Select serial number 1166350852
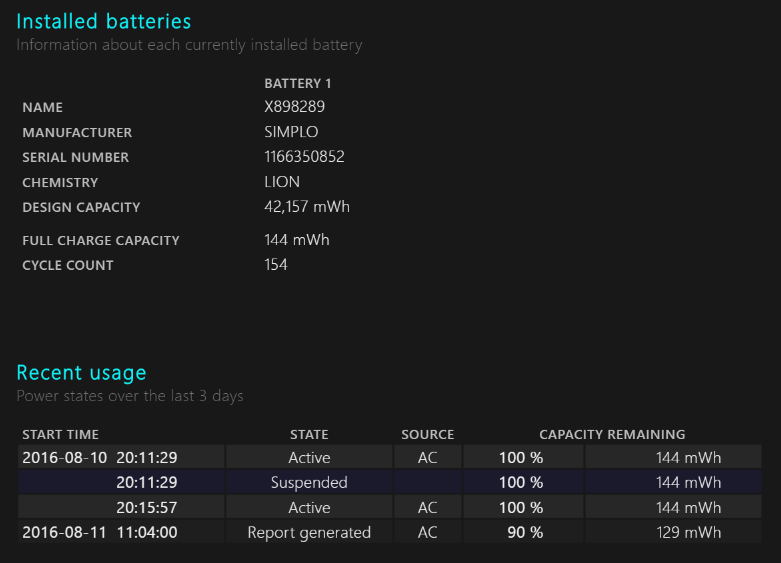 (304, 157)
